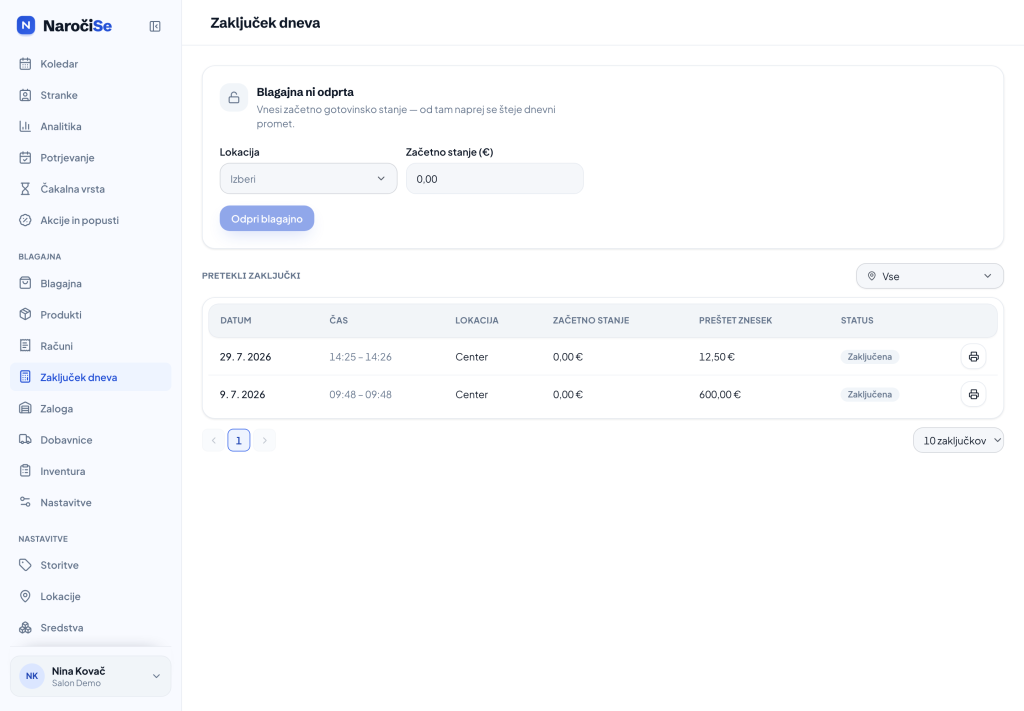Navigate to Storitve in sidebar
The height and width of the screenshot is (711, 1024).
(x=91, y=565)
